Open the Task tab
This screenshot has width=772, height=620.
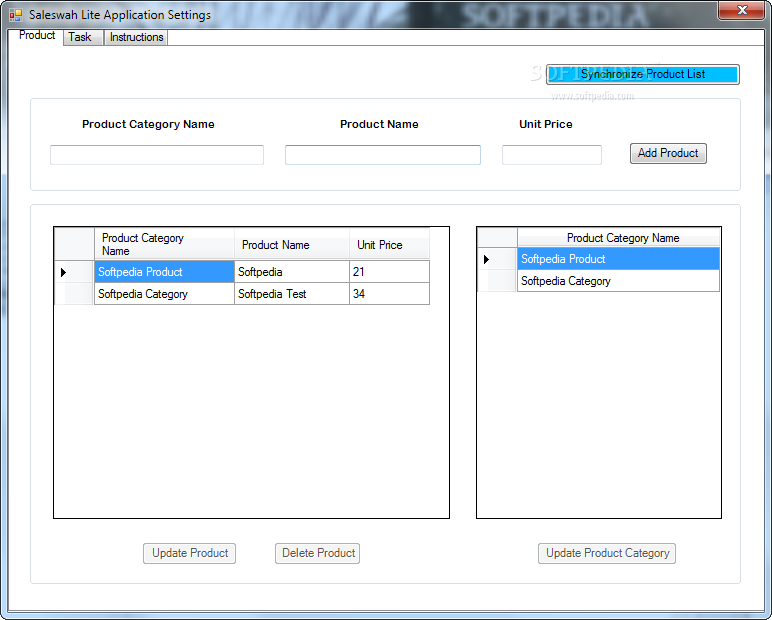83,37
